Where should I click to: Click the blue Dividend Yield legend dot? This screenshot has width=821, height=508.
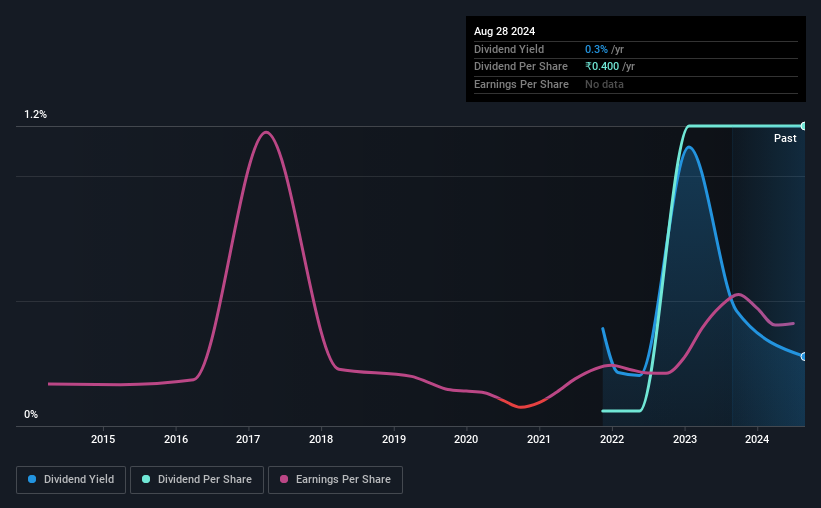click(x=32, y=480)
